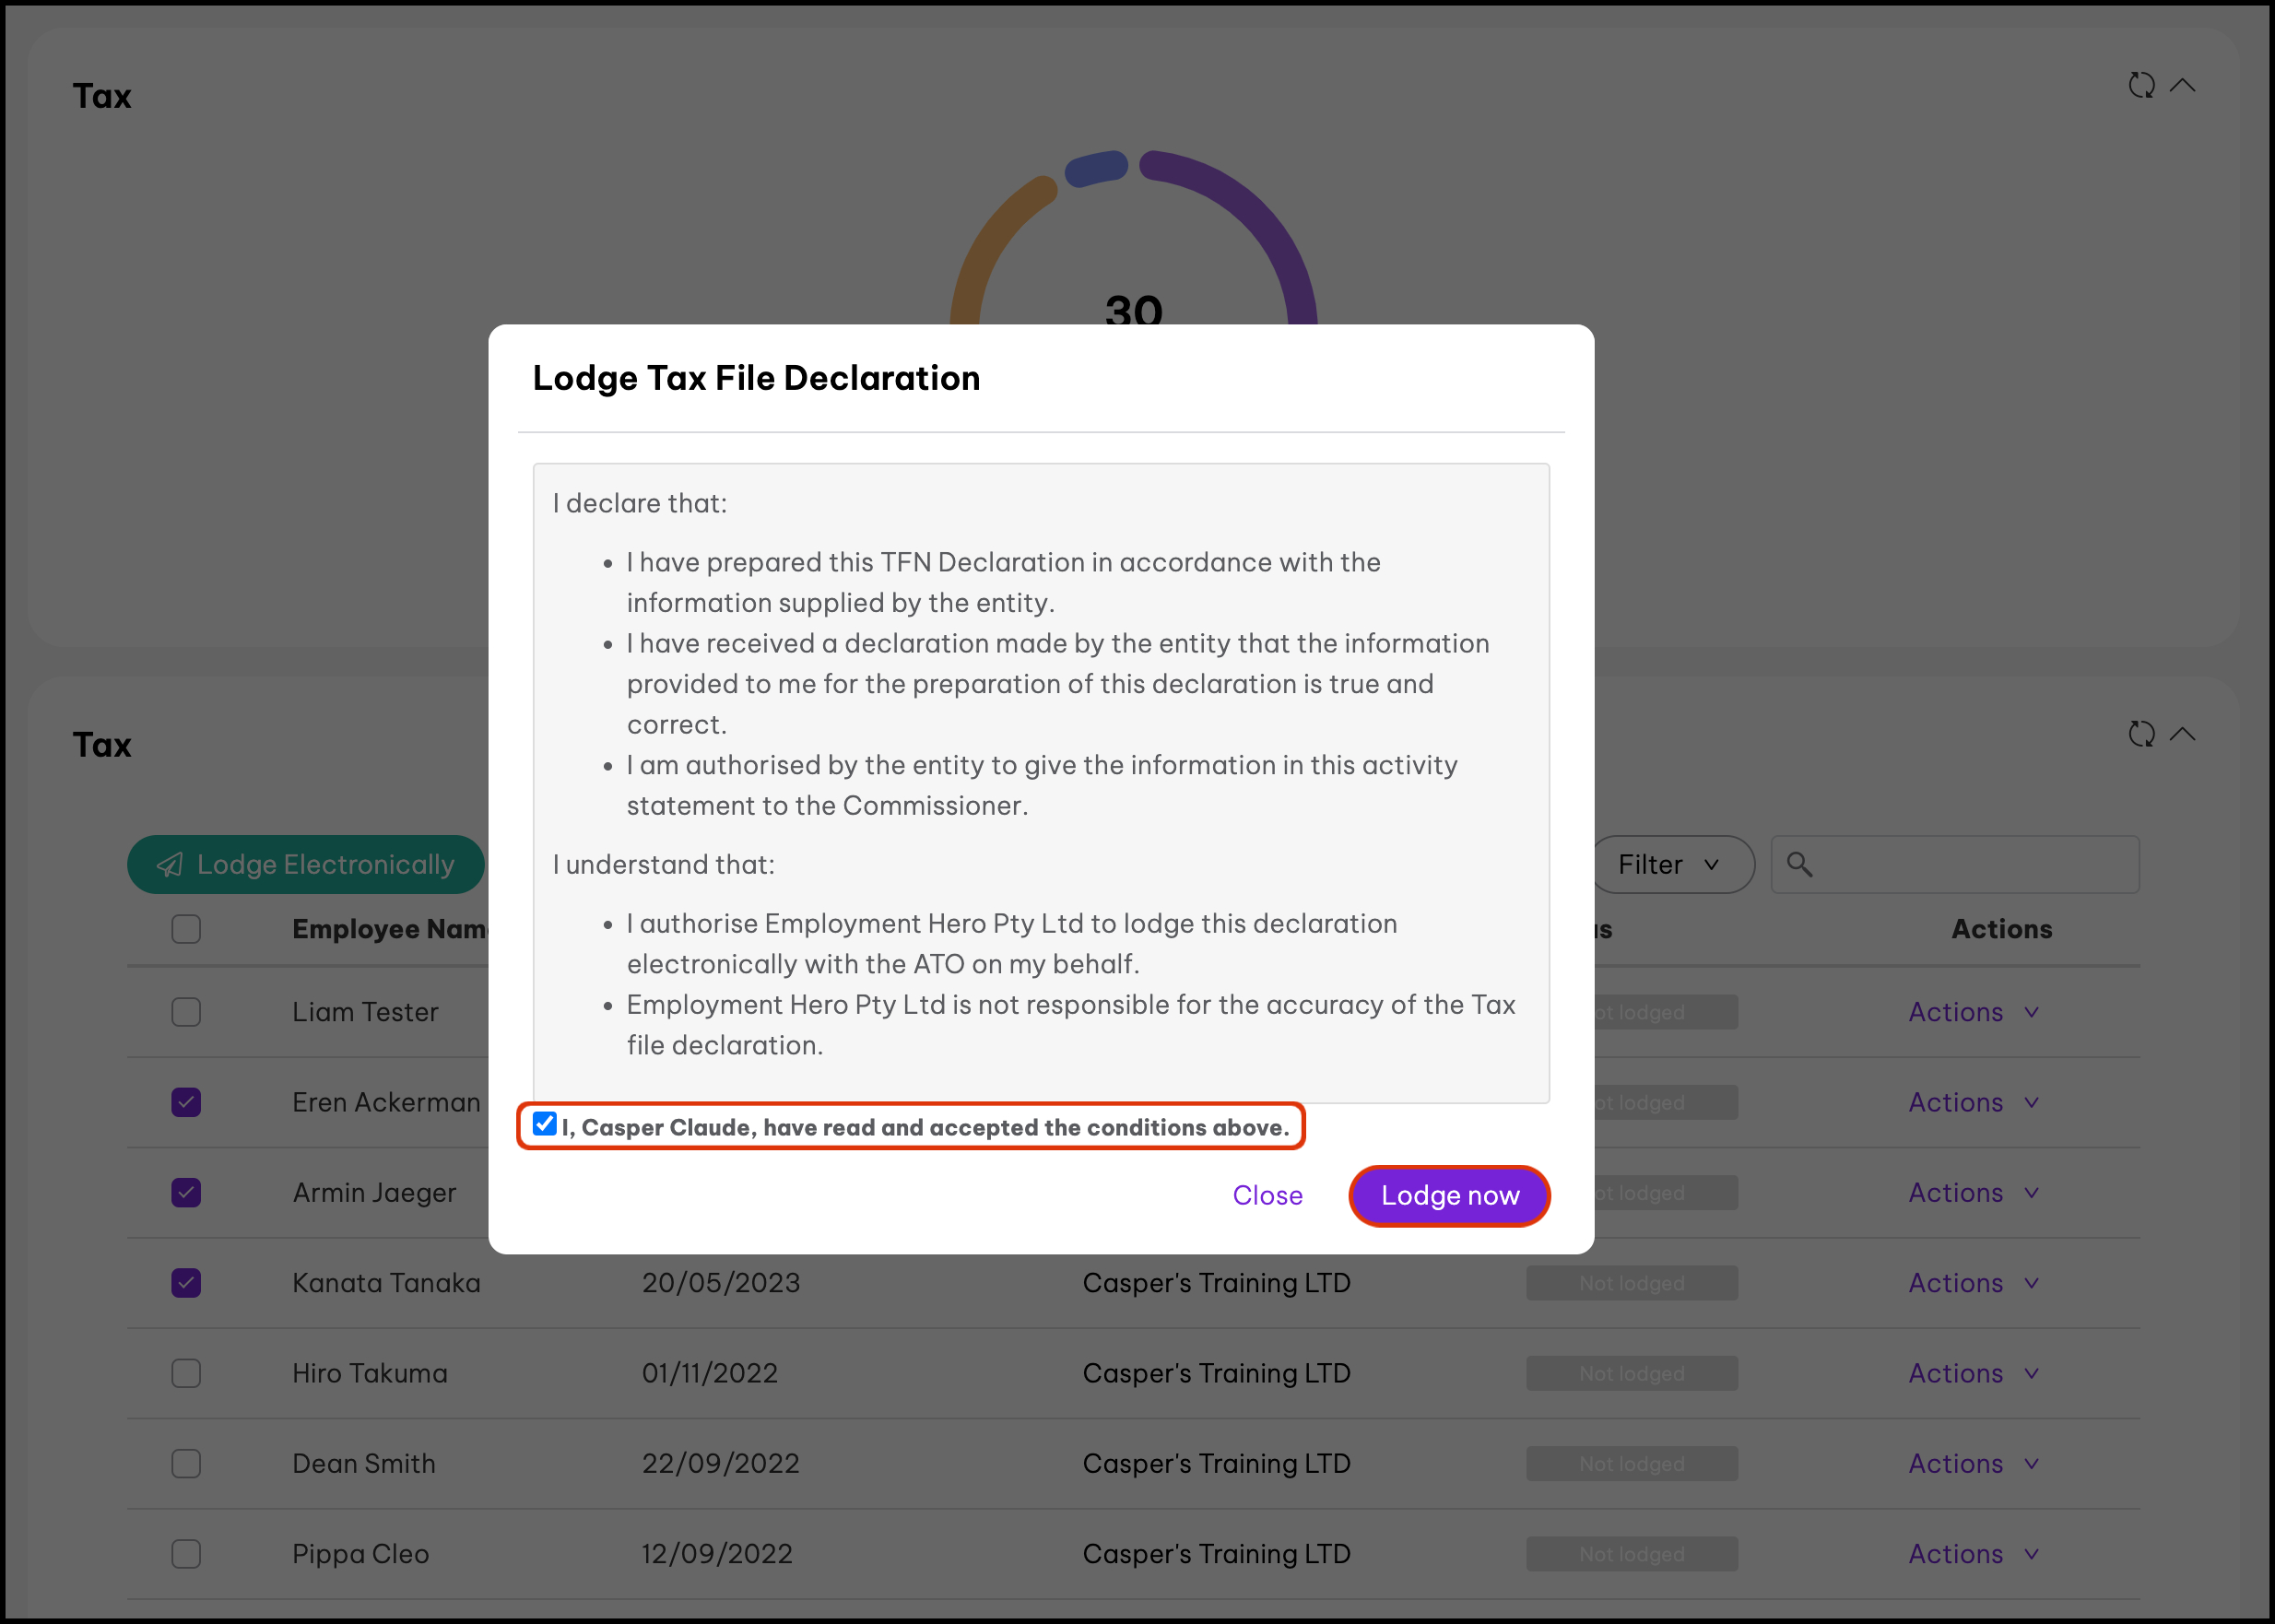2275x1624 pixels.
Task: Click the Close link in dialog
Action: coord(1267,1195)
